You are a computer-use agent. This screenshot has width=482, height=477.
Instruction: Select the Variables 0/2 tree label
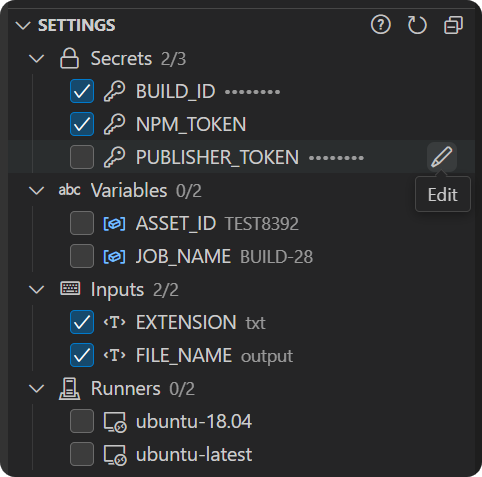point(146,191)
